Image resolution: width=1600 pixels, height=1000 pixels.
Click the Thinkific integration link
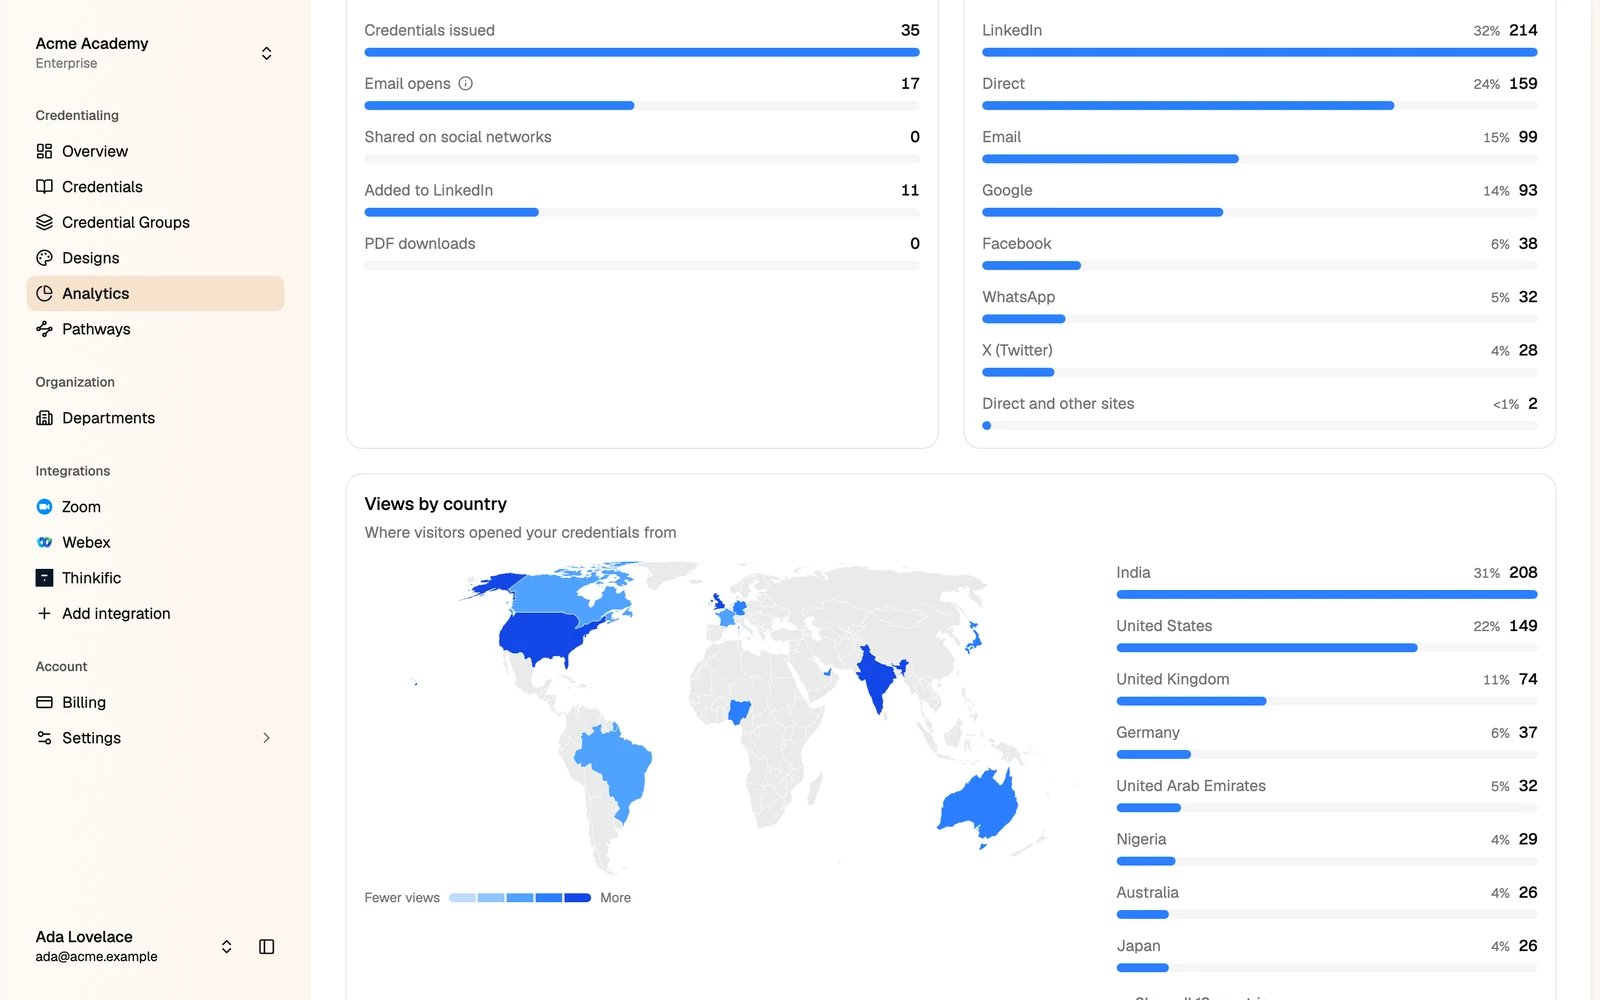(x=155, y=578)
